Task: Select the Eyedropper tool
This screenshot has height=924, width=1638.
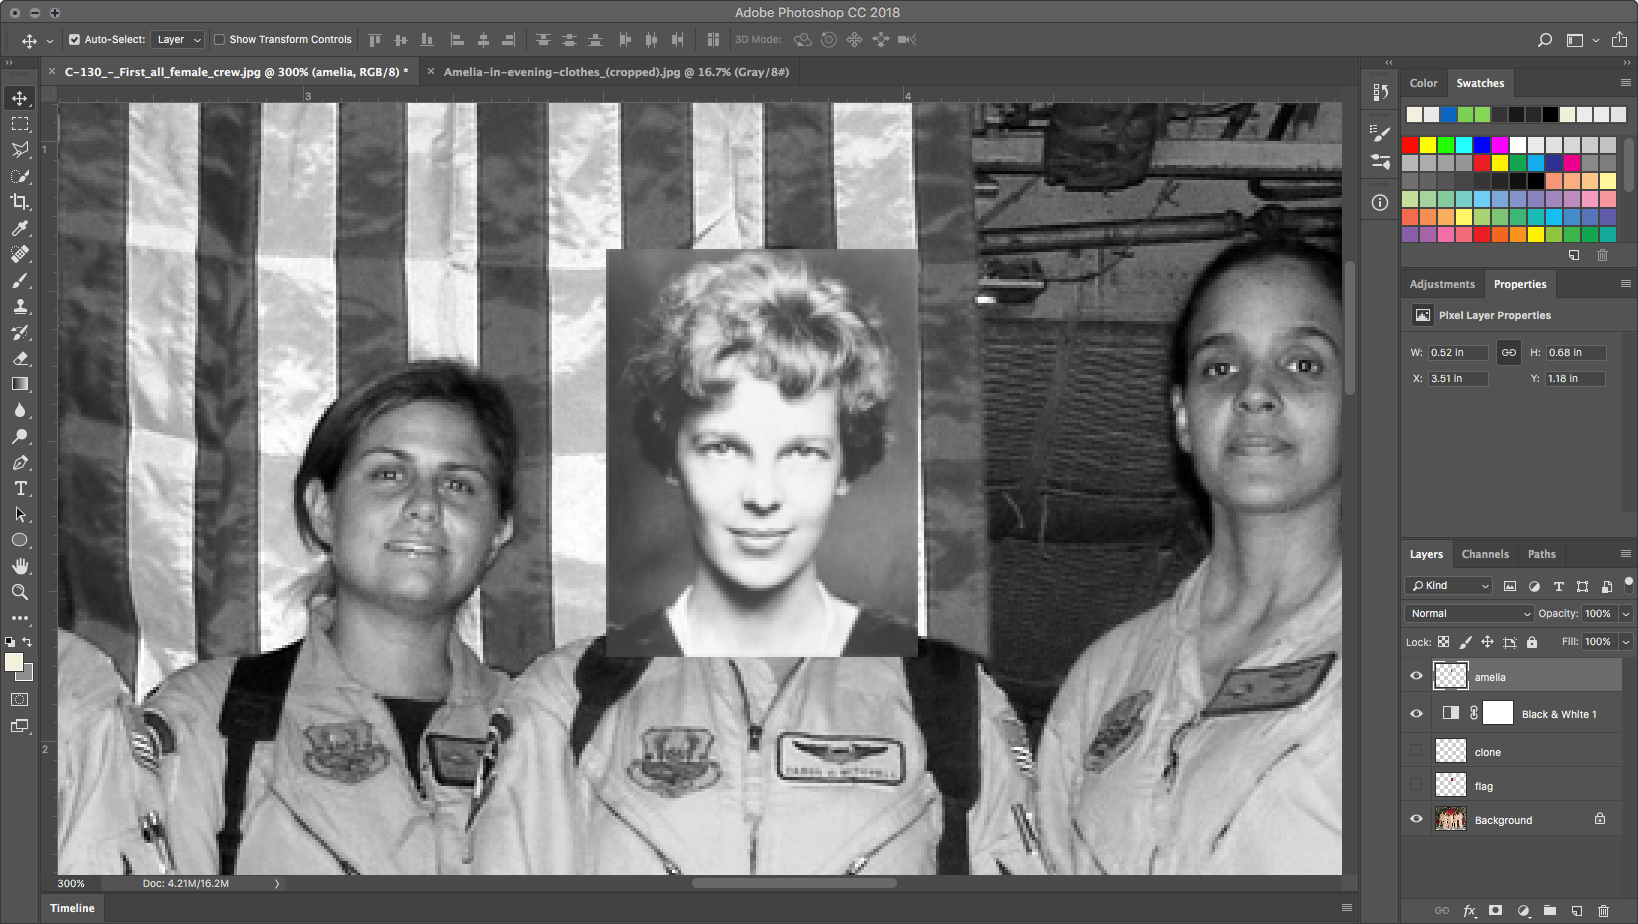Action: point(20,228)
